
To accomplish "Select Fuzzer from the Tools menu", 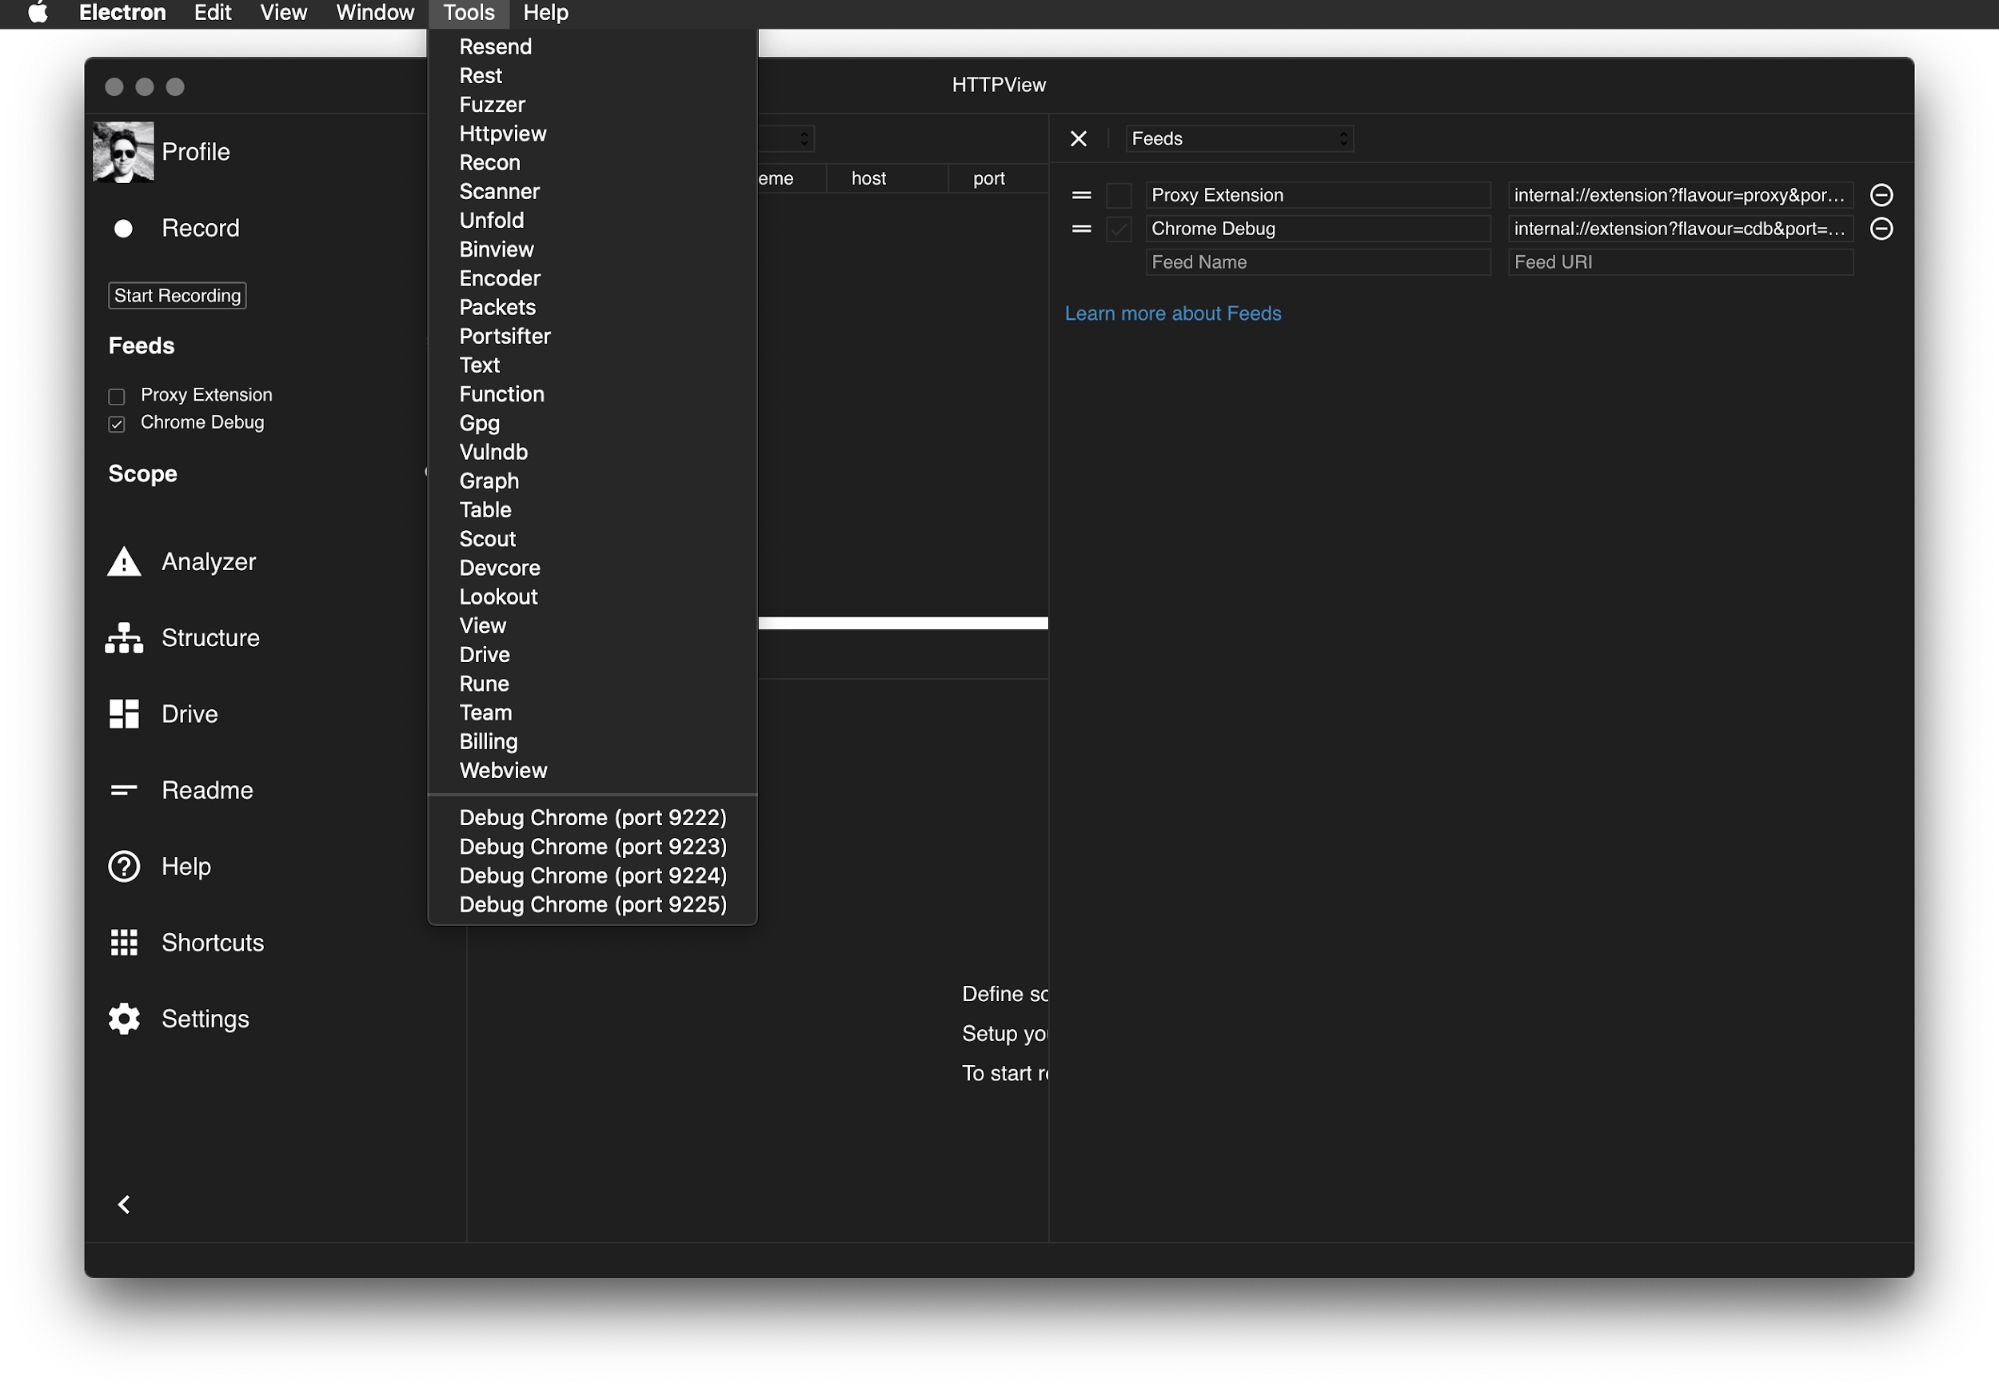I will click(x=491, y=105).
